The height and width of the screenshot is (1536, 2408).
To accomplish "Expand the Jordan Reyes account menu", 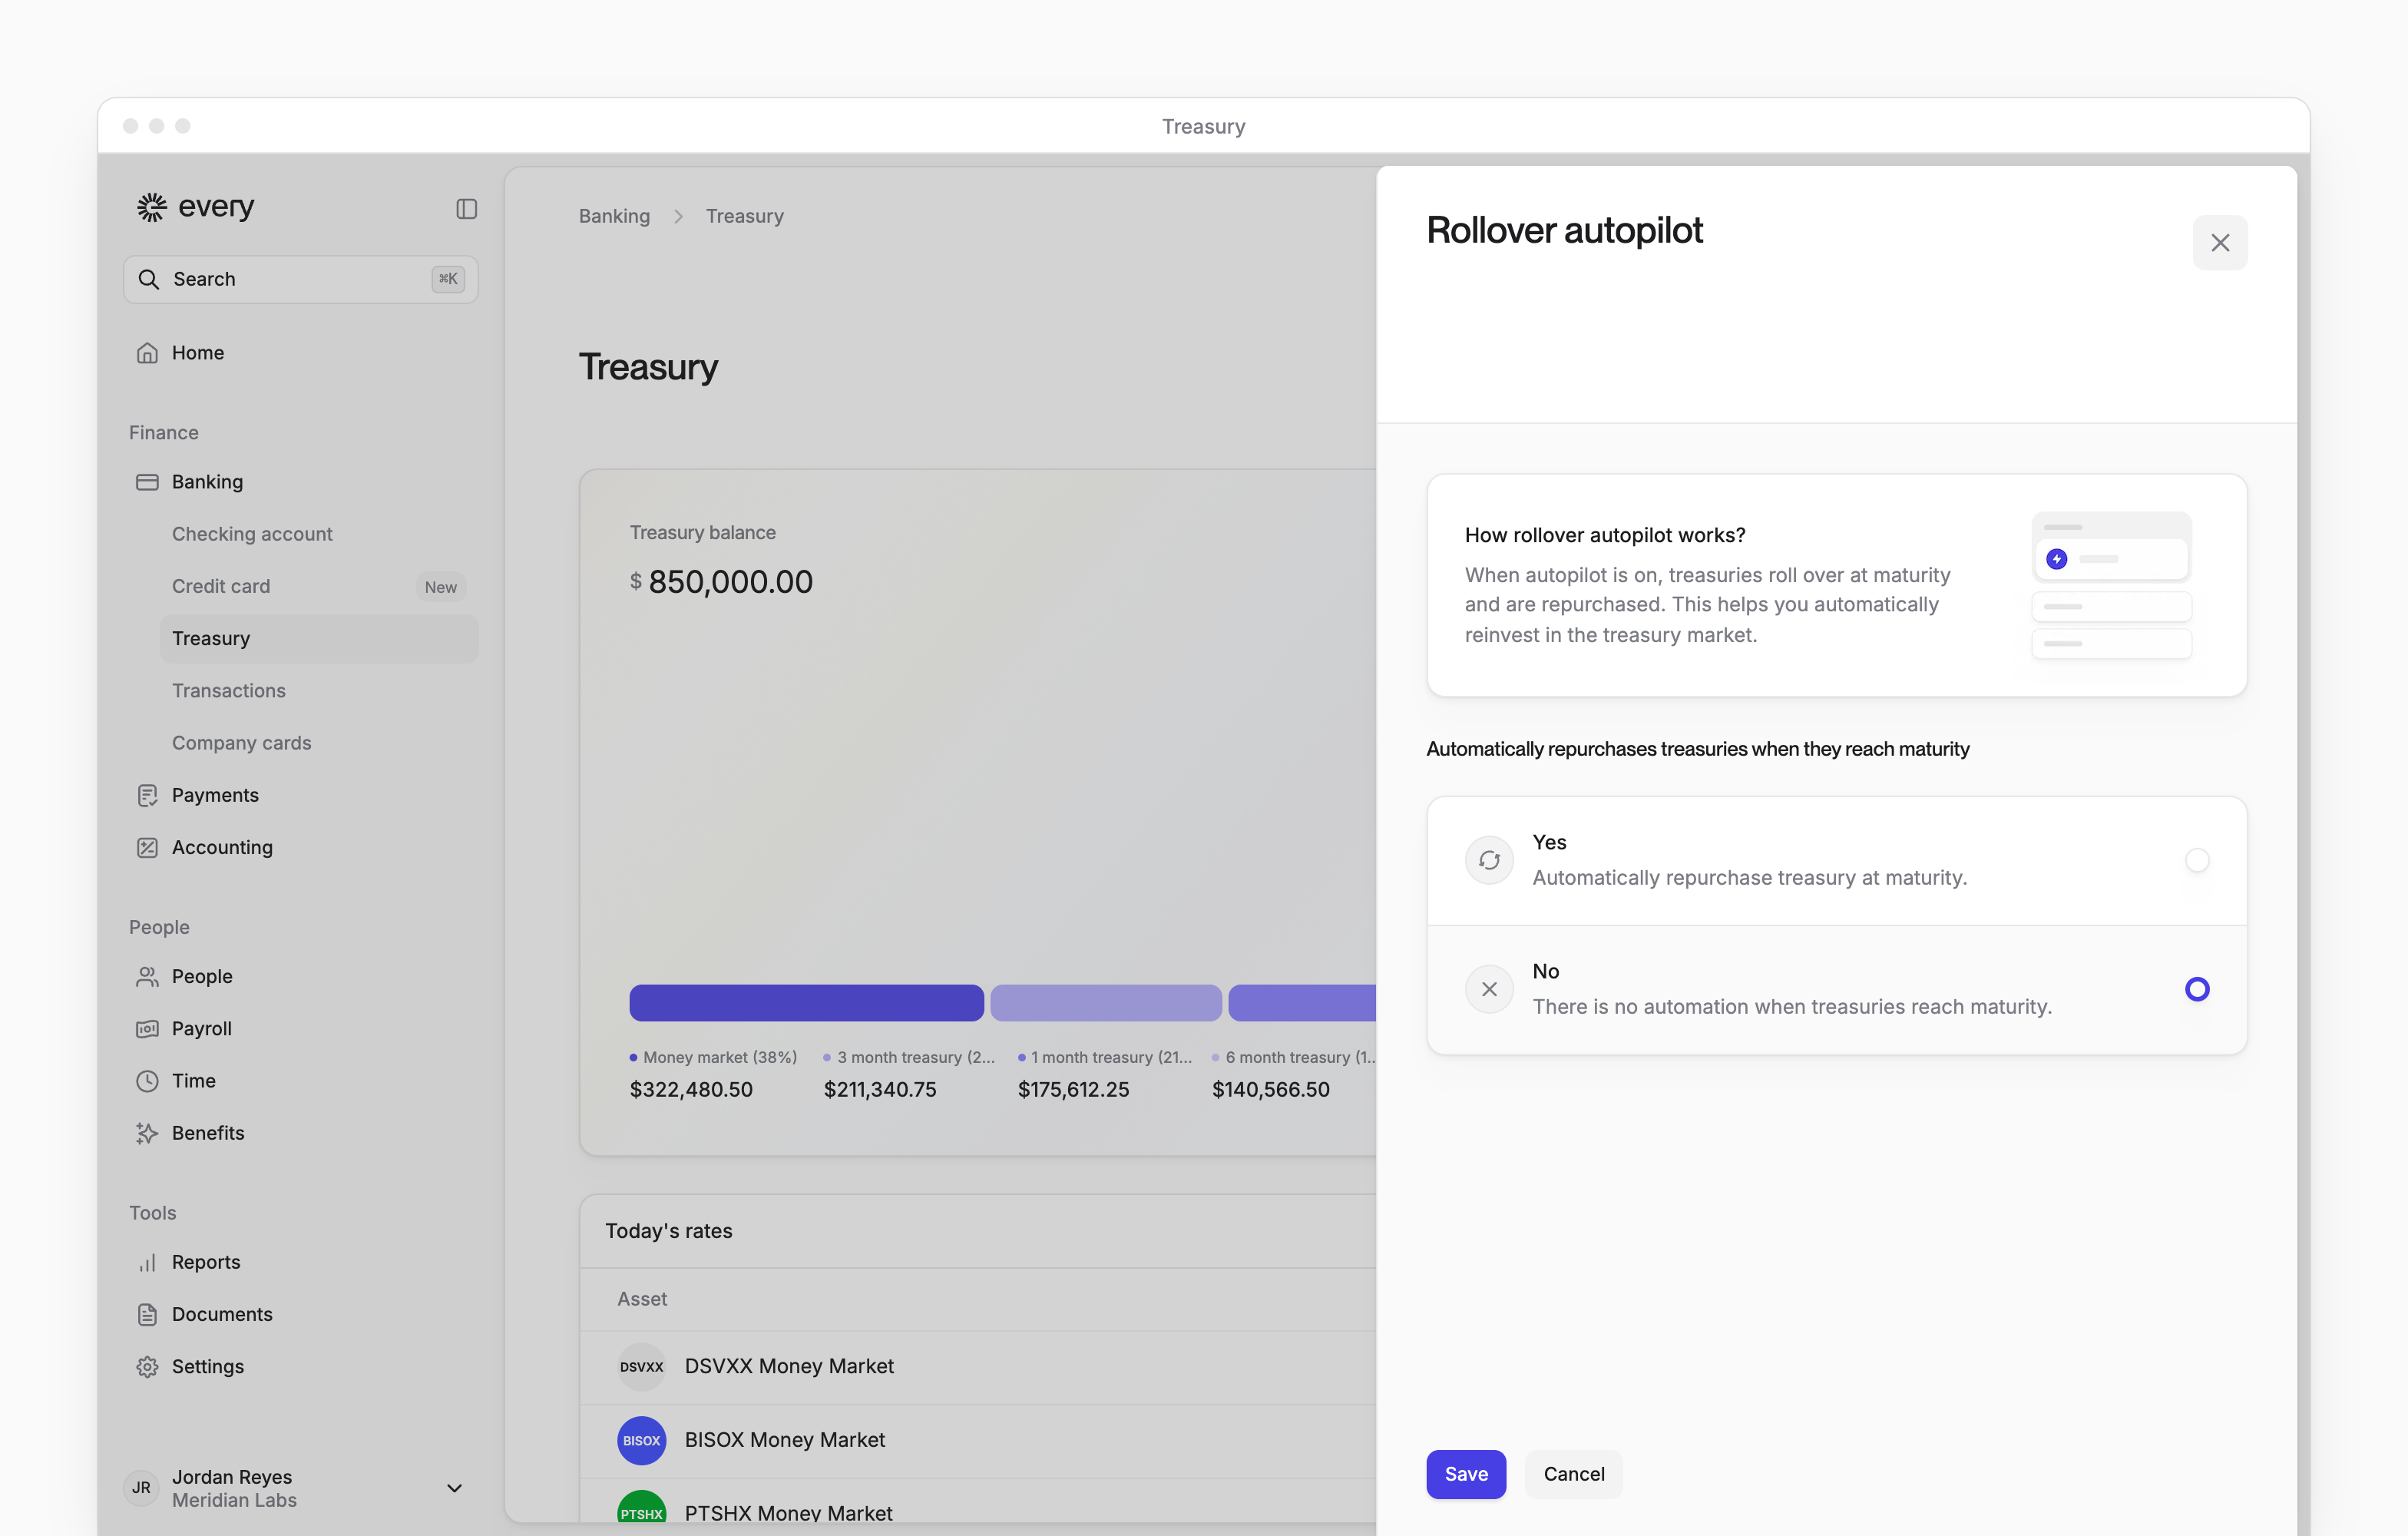I will point(454,1488).
